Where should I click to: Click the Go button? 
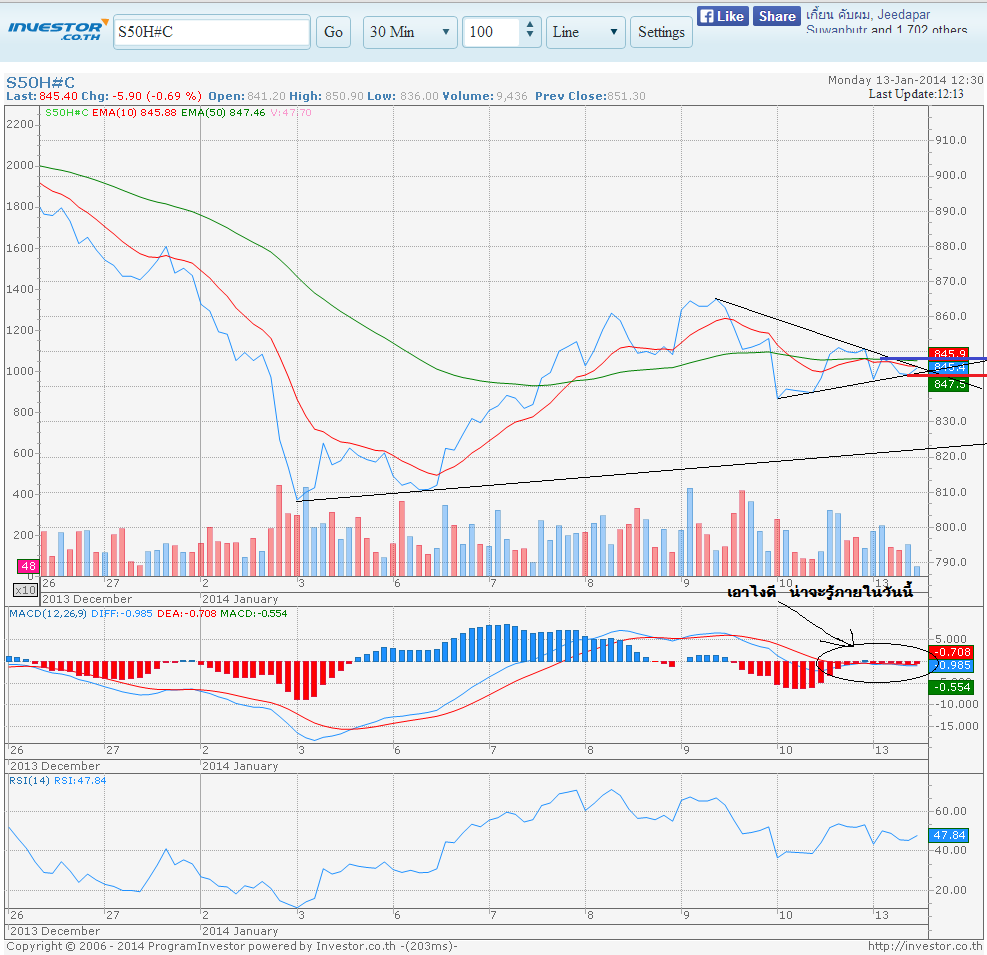tap(333, 32)
